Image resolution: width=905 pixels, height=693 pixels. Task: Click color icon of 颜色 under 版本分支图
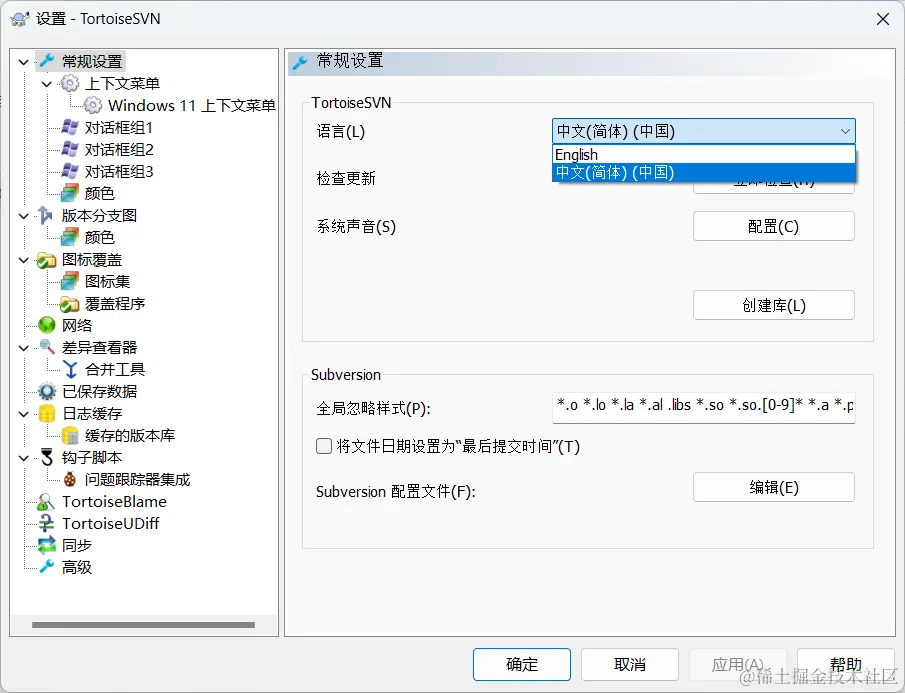click(x=70, y=237)
